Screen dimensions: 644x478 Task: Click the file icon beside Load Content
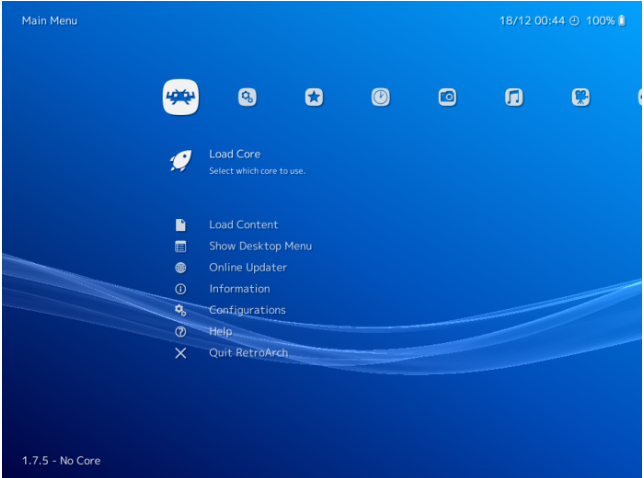[181, 225]
